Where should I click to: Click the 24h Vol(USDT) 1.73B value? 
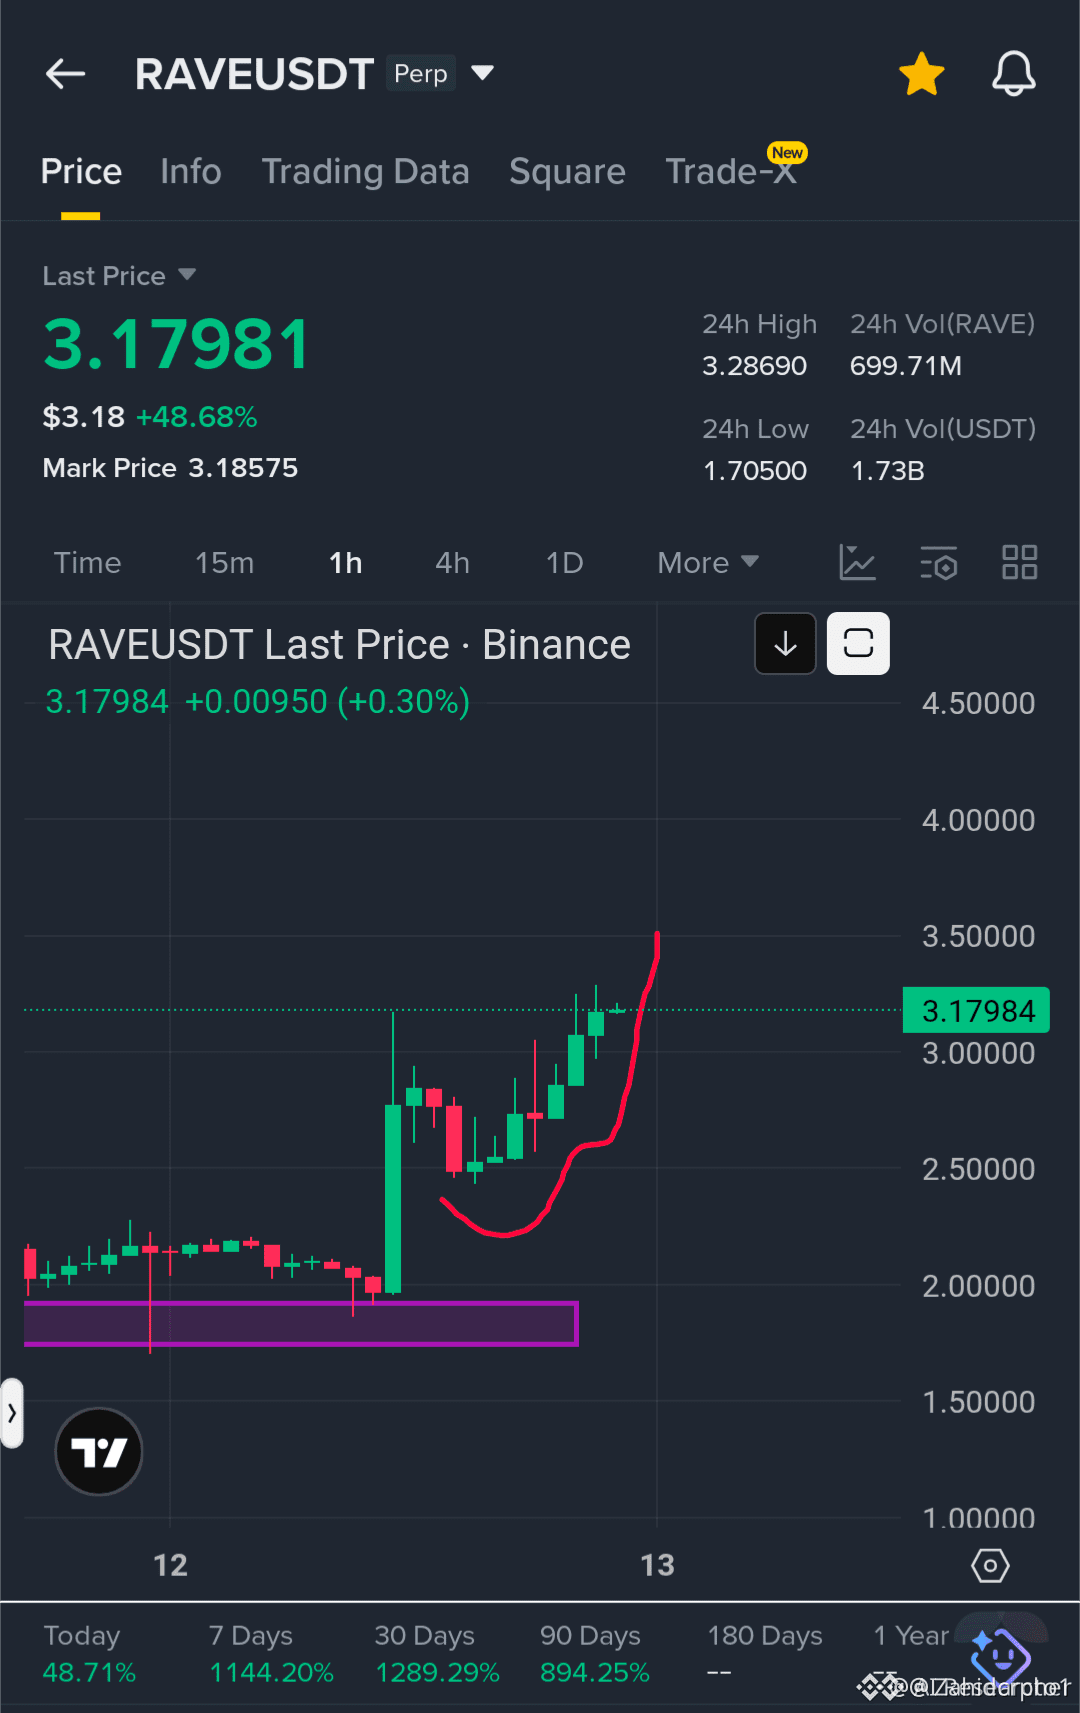[887, 471]
